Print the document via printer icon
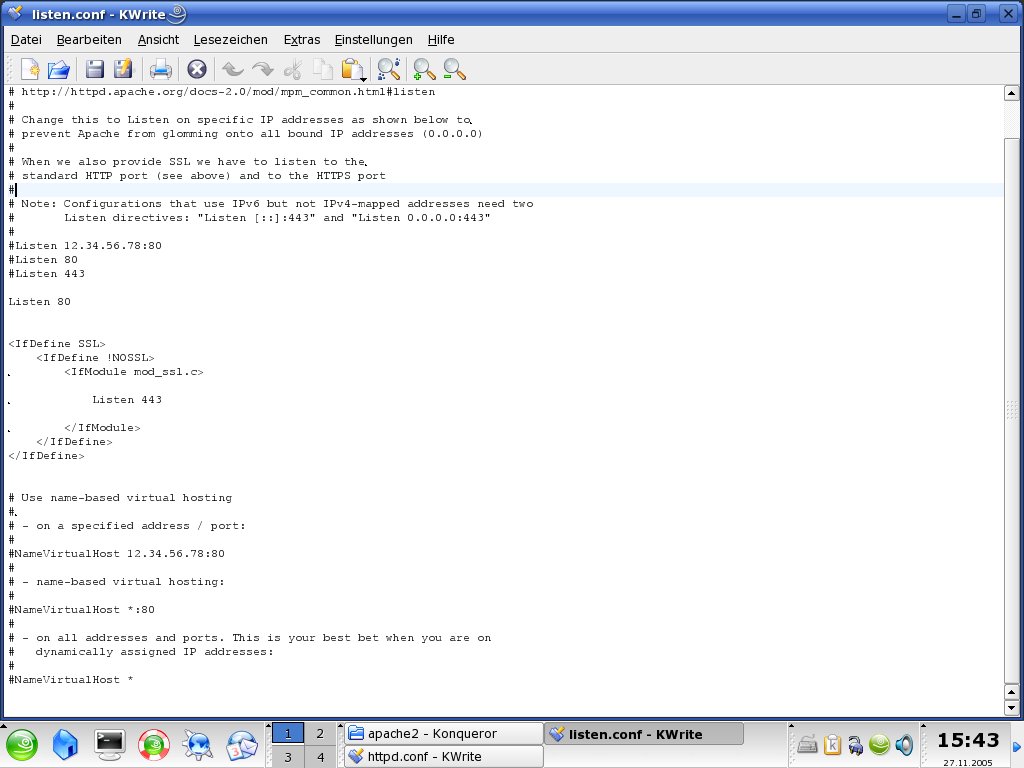Screen dimensions: 1024x768 pyautogui.click(x=160, y=69)
